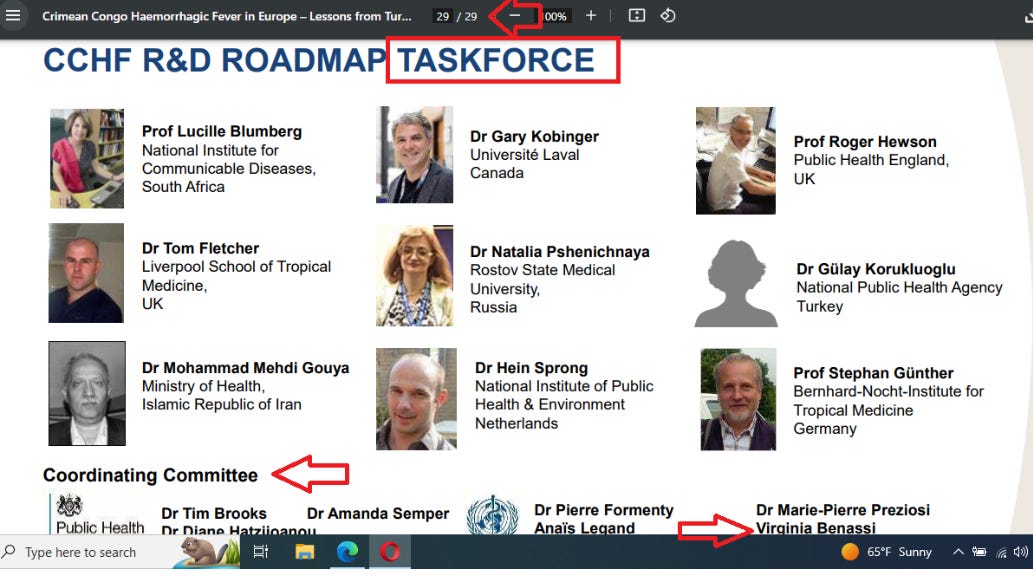Click the name 'Dr Natalia Pshenichnaya'
This screenshot has height=576, width=1033.
[560, 252]
